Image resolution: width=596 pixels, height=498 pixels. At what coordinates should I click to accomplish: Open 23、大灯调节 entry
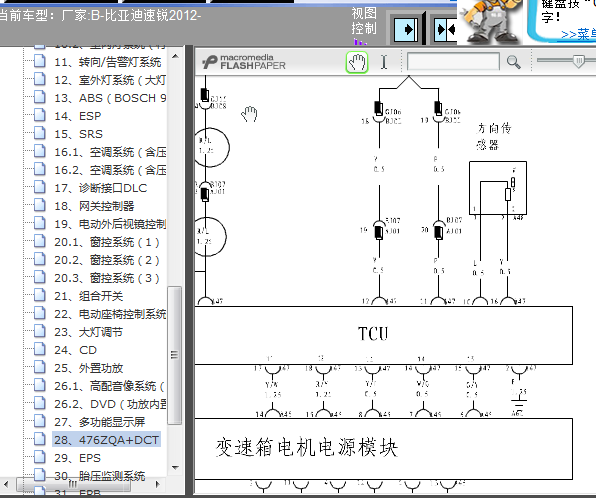pos(89,332)
